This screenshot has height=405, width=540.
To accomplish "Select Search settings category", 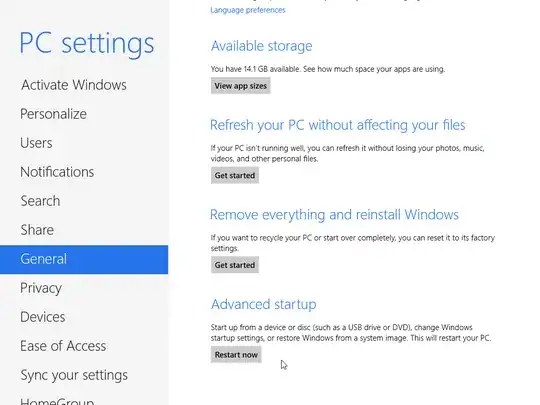I will [40, 201].
